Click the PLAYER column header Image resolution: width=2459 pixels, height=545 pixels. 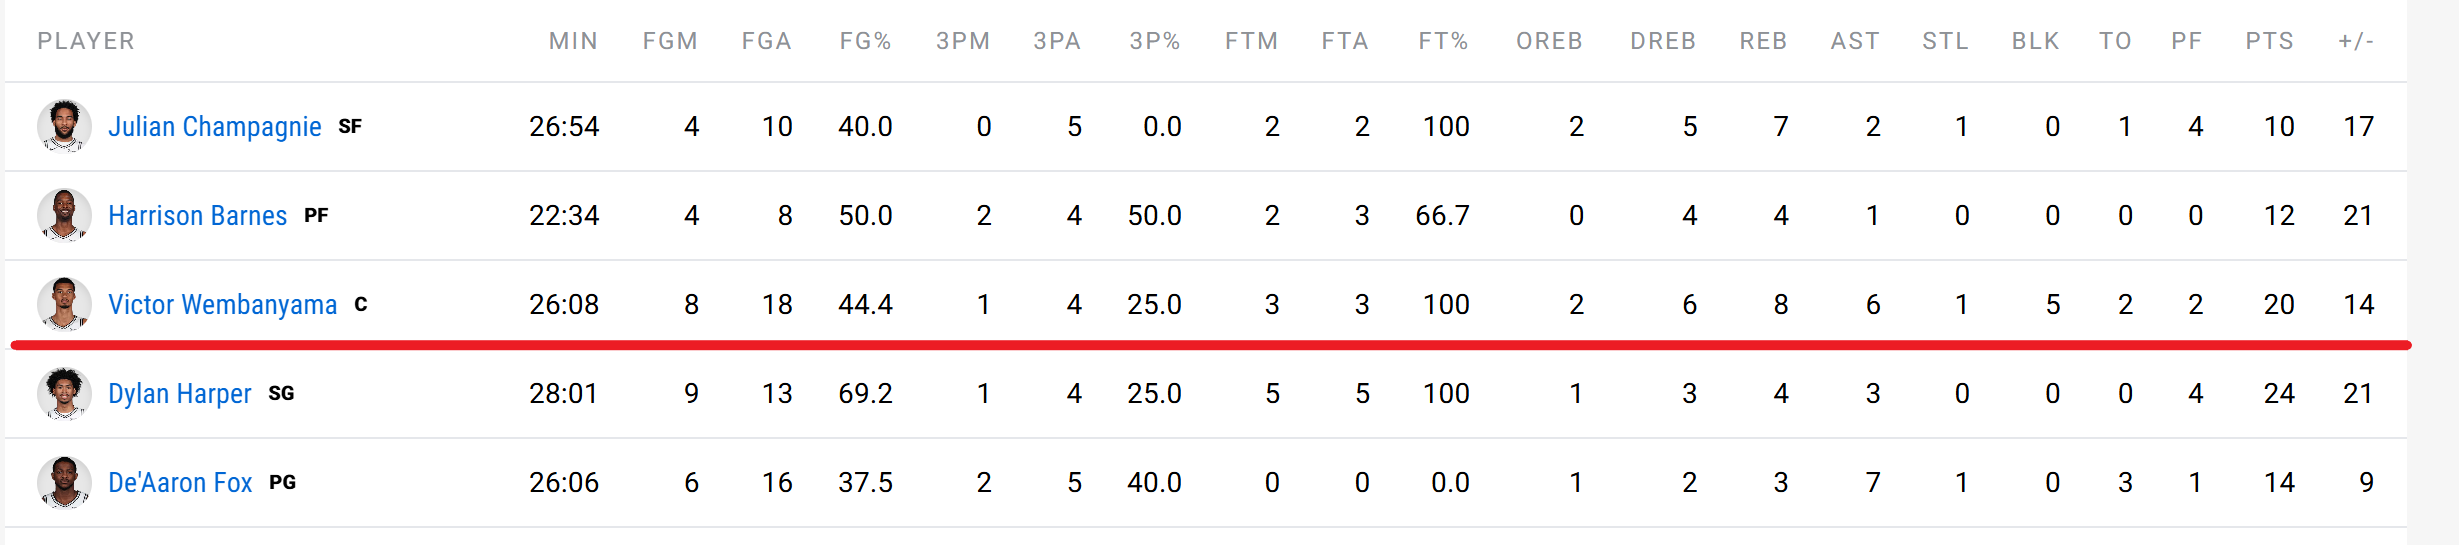(x=86, y=41)
